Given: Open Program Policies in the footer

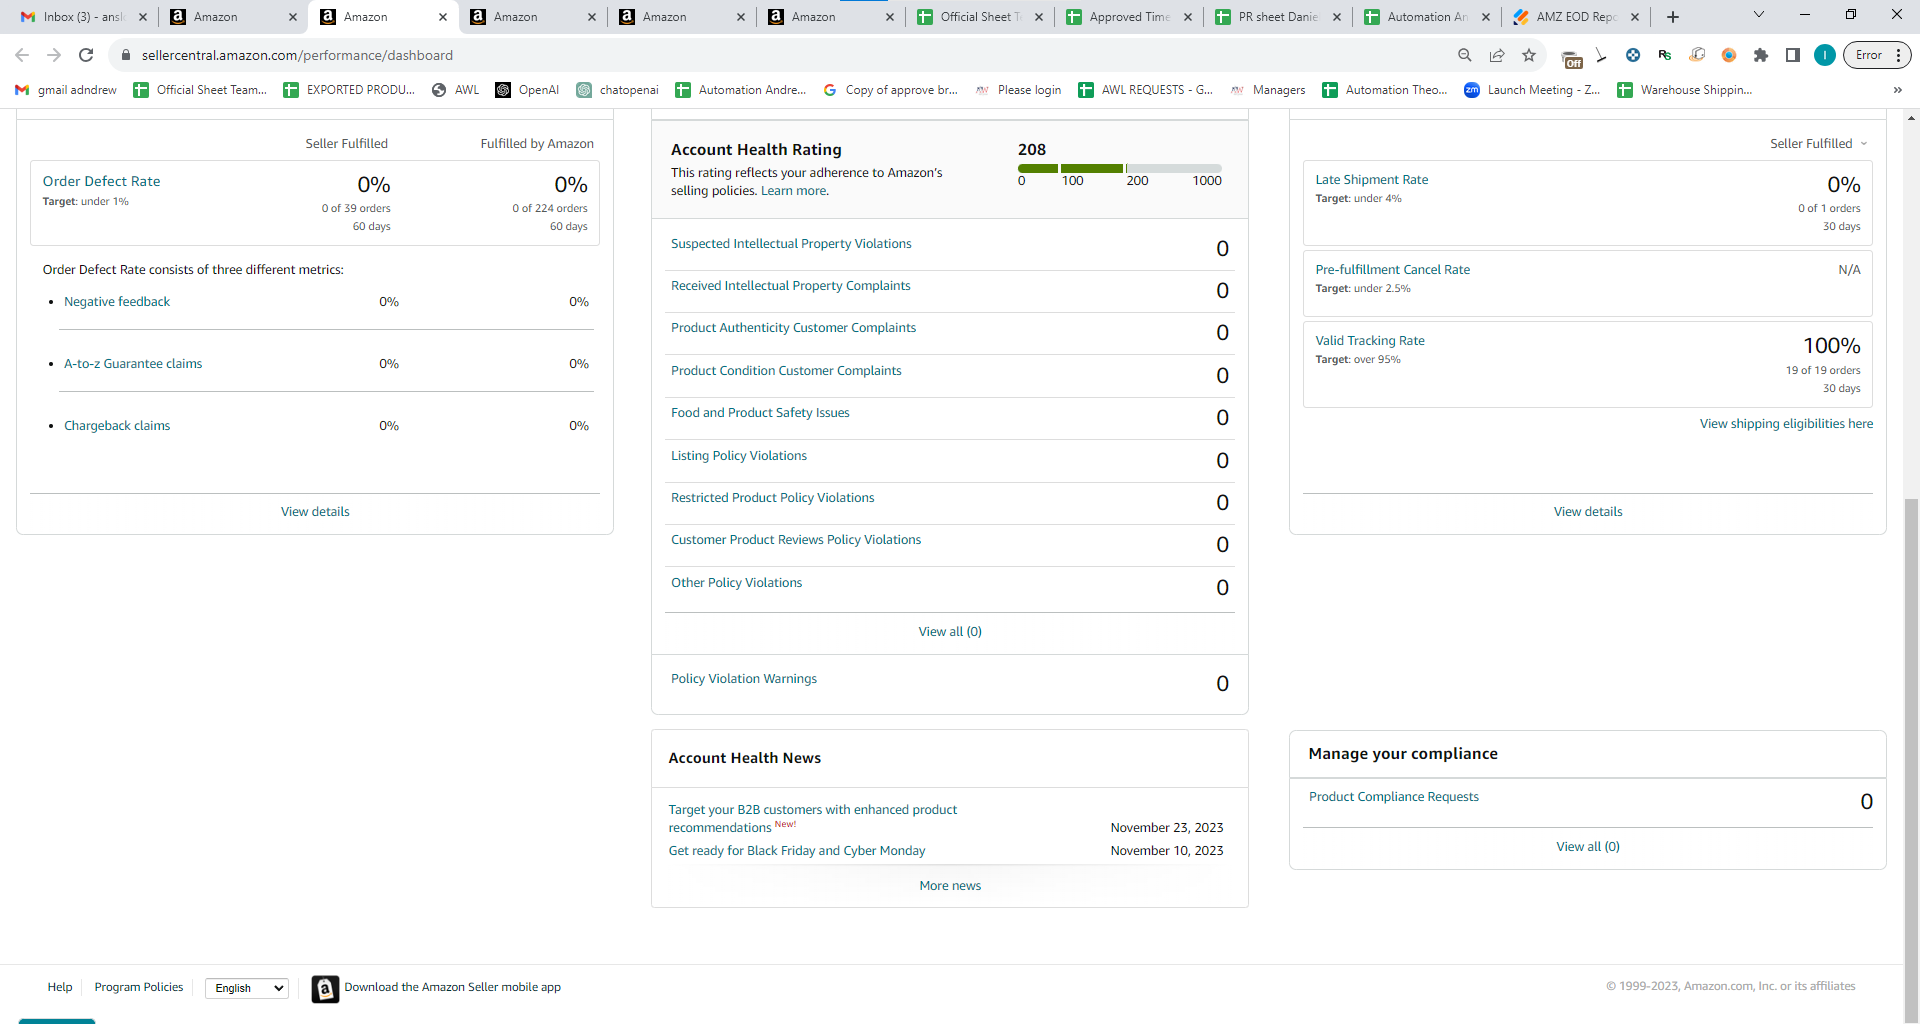Looking at the screenshot, I should (x=139, y=987).
